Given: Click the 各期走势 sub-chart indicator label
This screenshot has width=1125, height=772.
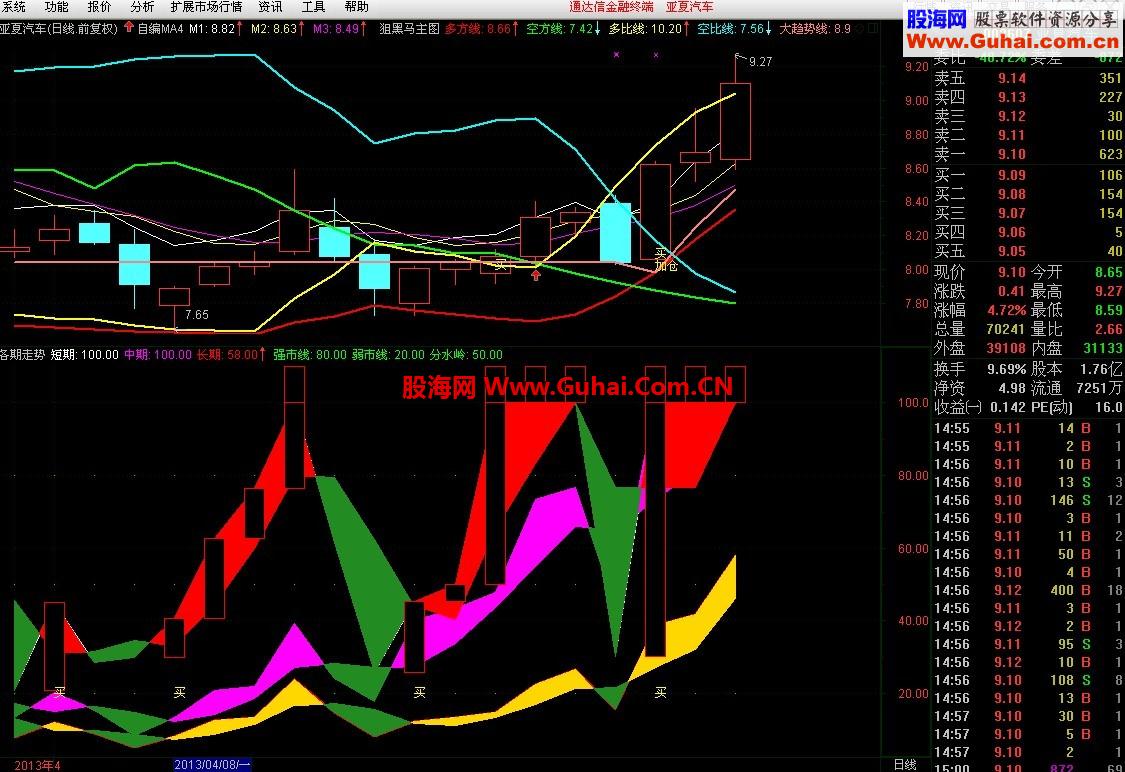Looking at the screenshot, I should click(22, 354).
